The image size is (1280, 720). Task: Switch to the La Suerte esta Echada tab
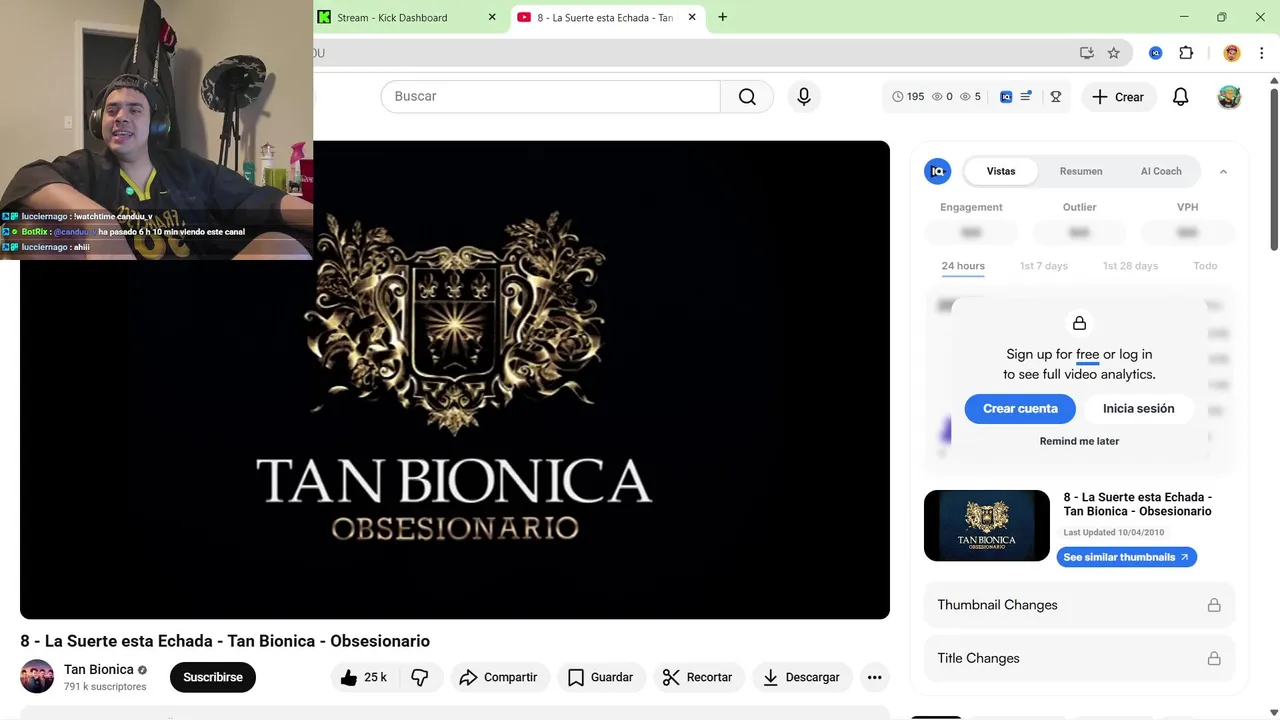point(607,17)
